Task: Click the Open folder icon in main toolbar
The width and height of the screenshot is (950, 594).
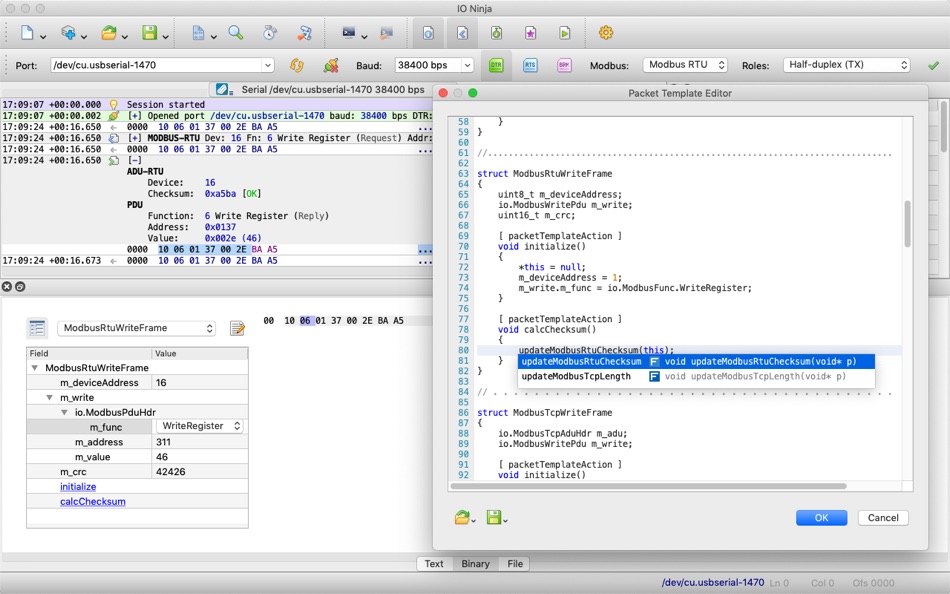Action: click(108, 33)
